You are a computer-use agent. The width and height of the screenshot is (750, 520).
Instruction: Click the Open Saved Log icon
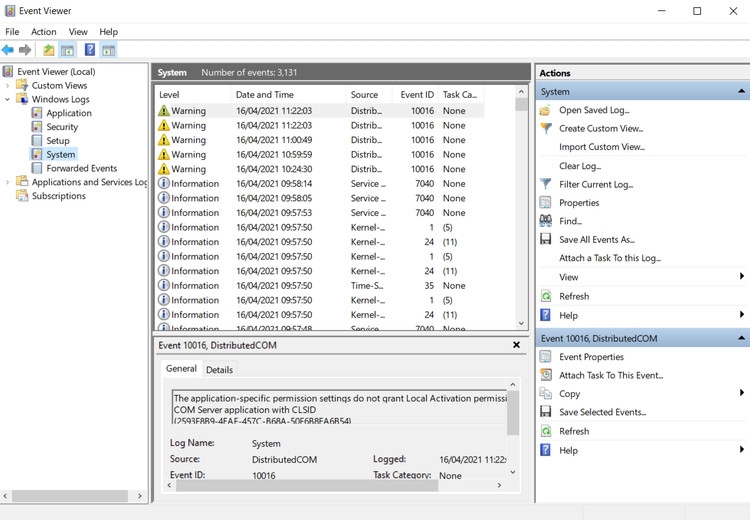click(545, 110)
